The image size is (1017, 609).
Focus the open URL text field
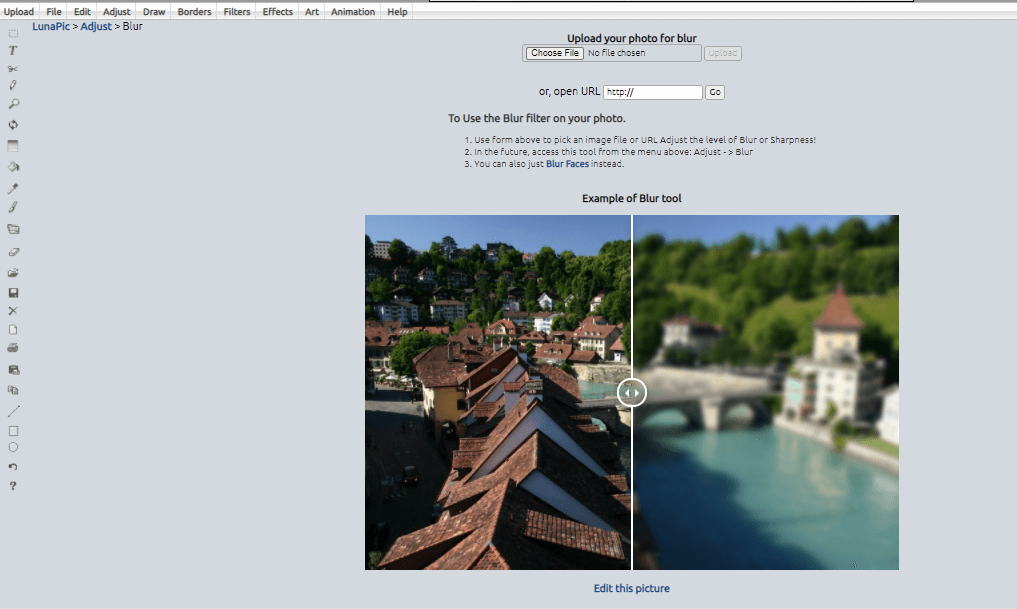[x=652, y=92]
